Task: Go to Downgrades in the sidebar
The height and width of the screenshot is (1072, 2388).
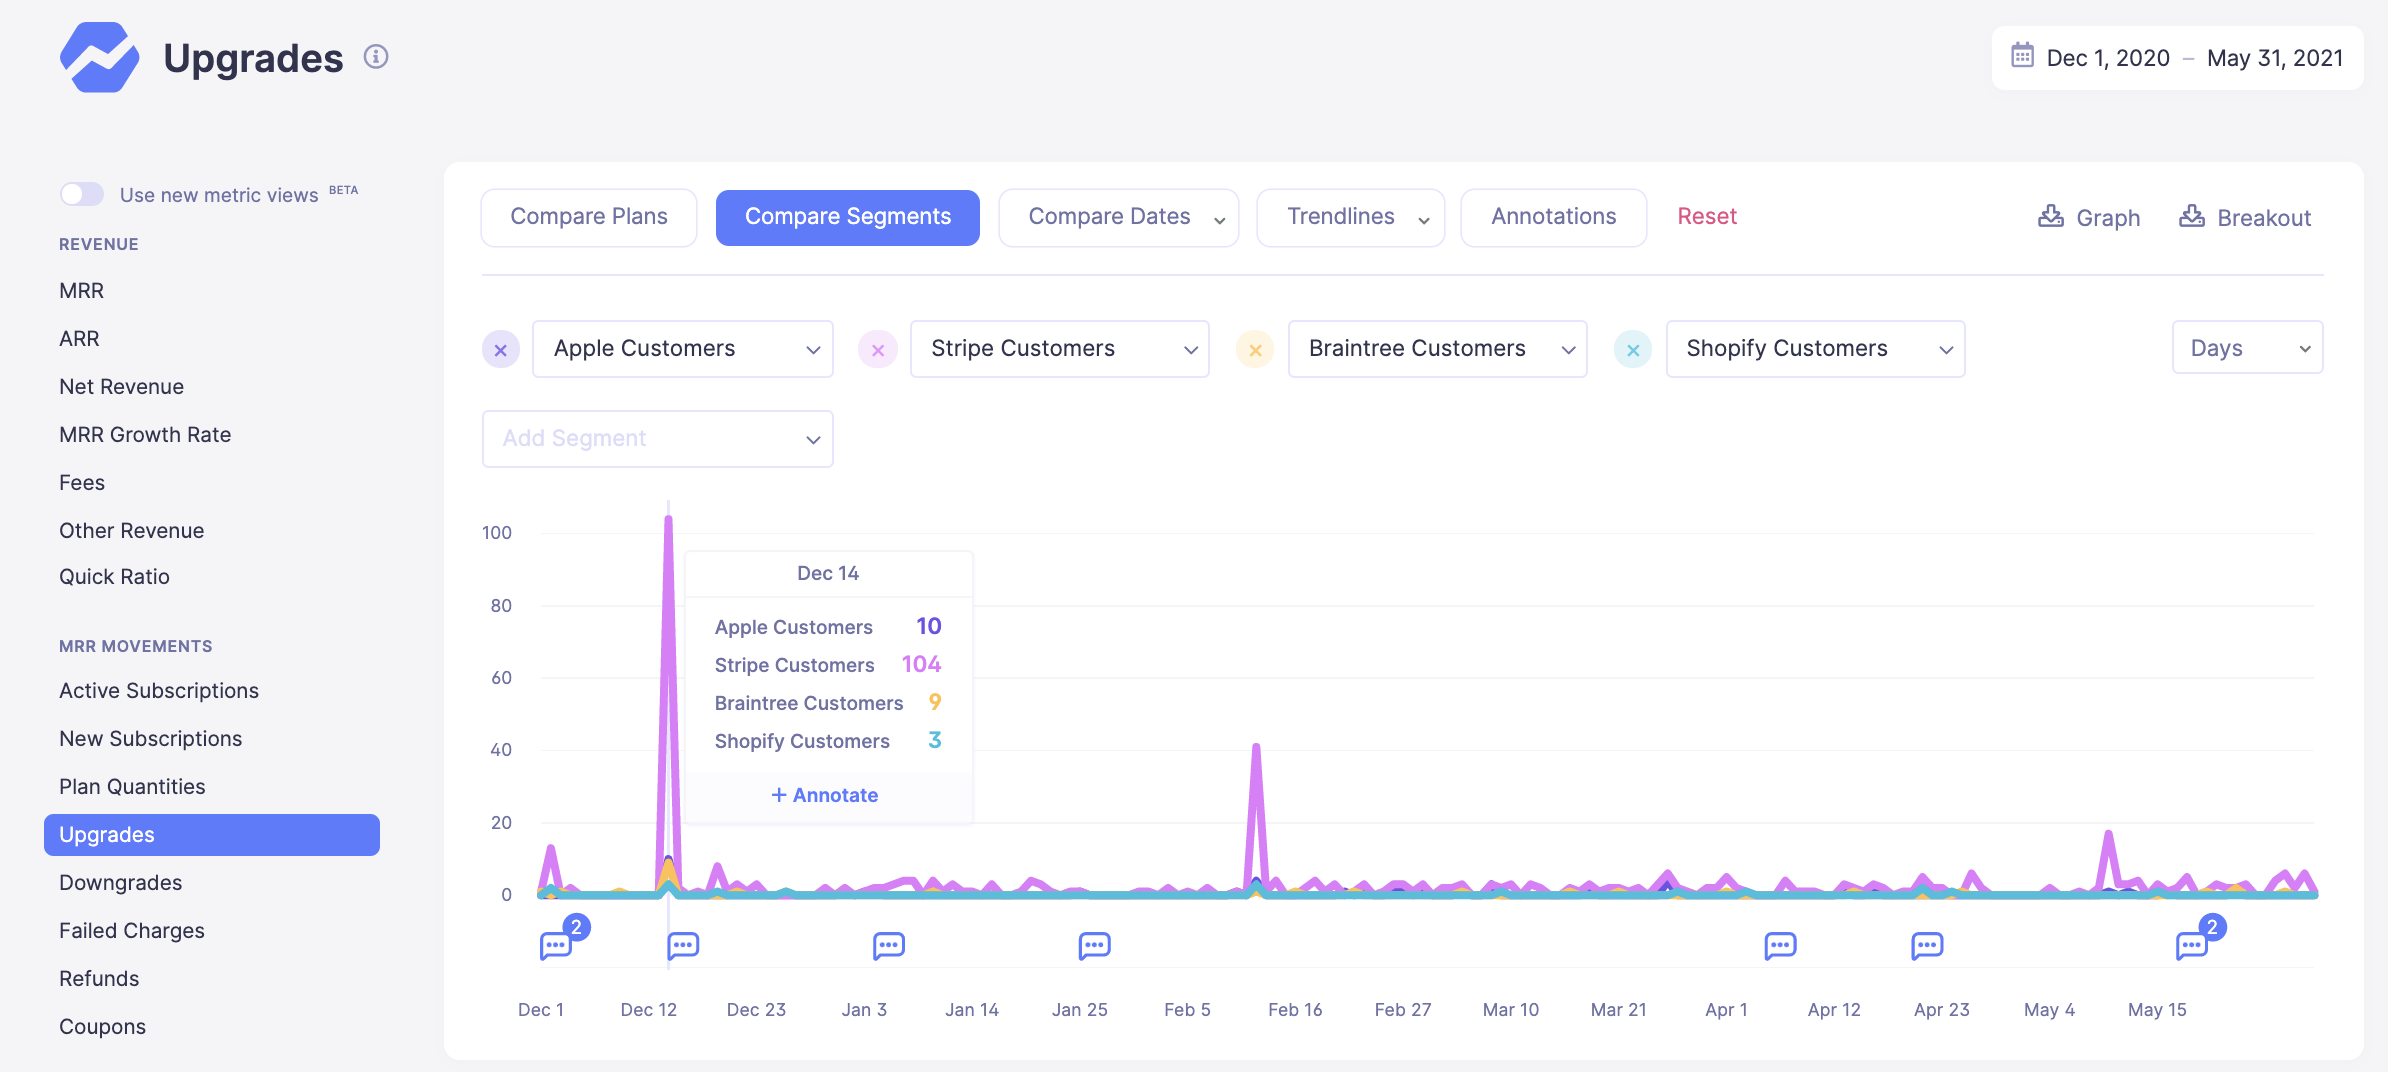Action: coord(120,882)
